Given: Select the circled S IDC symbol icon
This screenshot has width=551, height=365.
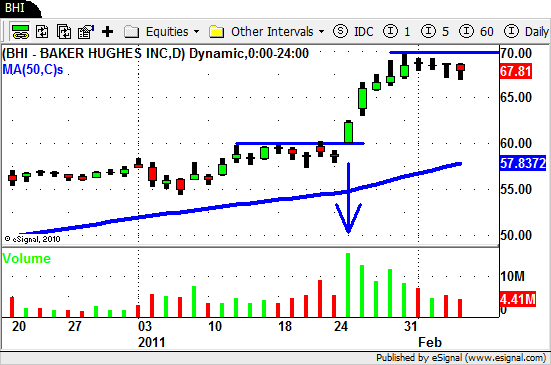Looking at the screenshot, I should [x=340, y=31].
